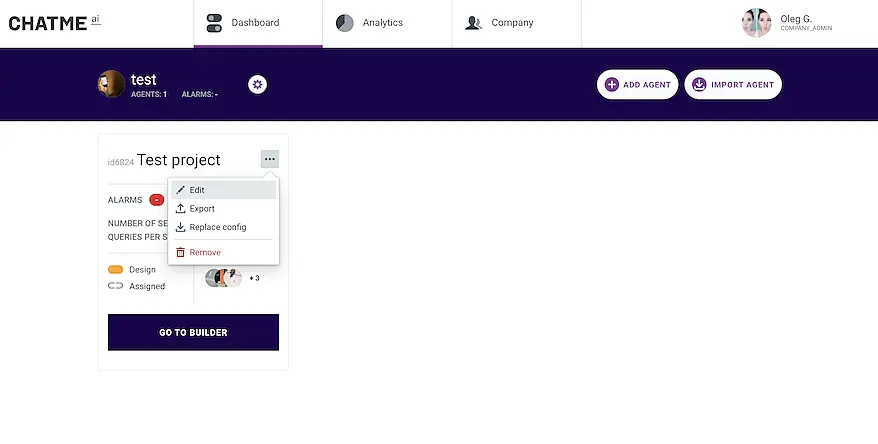Click the red alarms indicator badge
Viewport: 878px width, 444px height.
point(157,200)
